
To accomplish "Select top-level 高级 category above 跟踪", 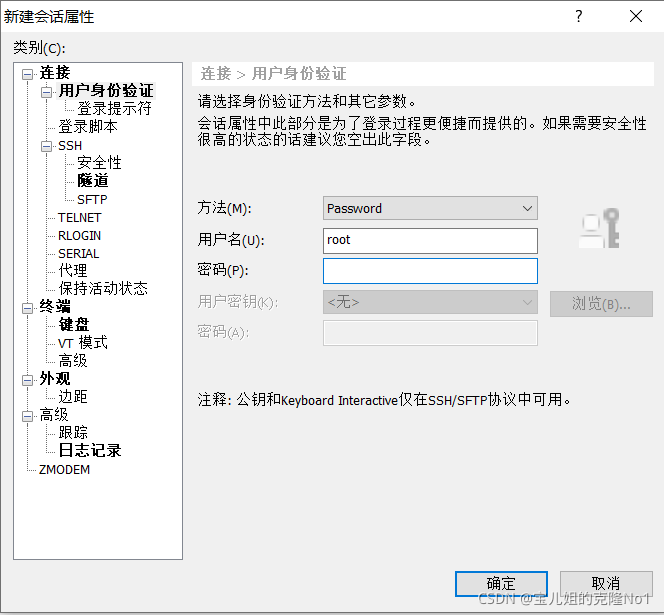I will pos(54,415).
